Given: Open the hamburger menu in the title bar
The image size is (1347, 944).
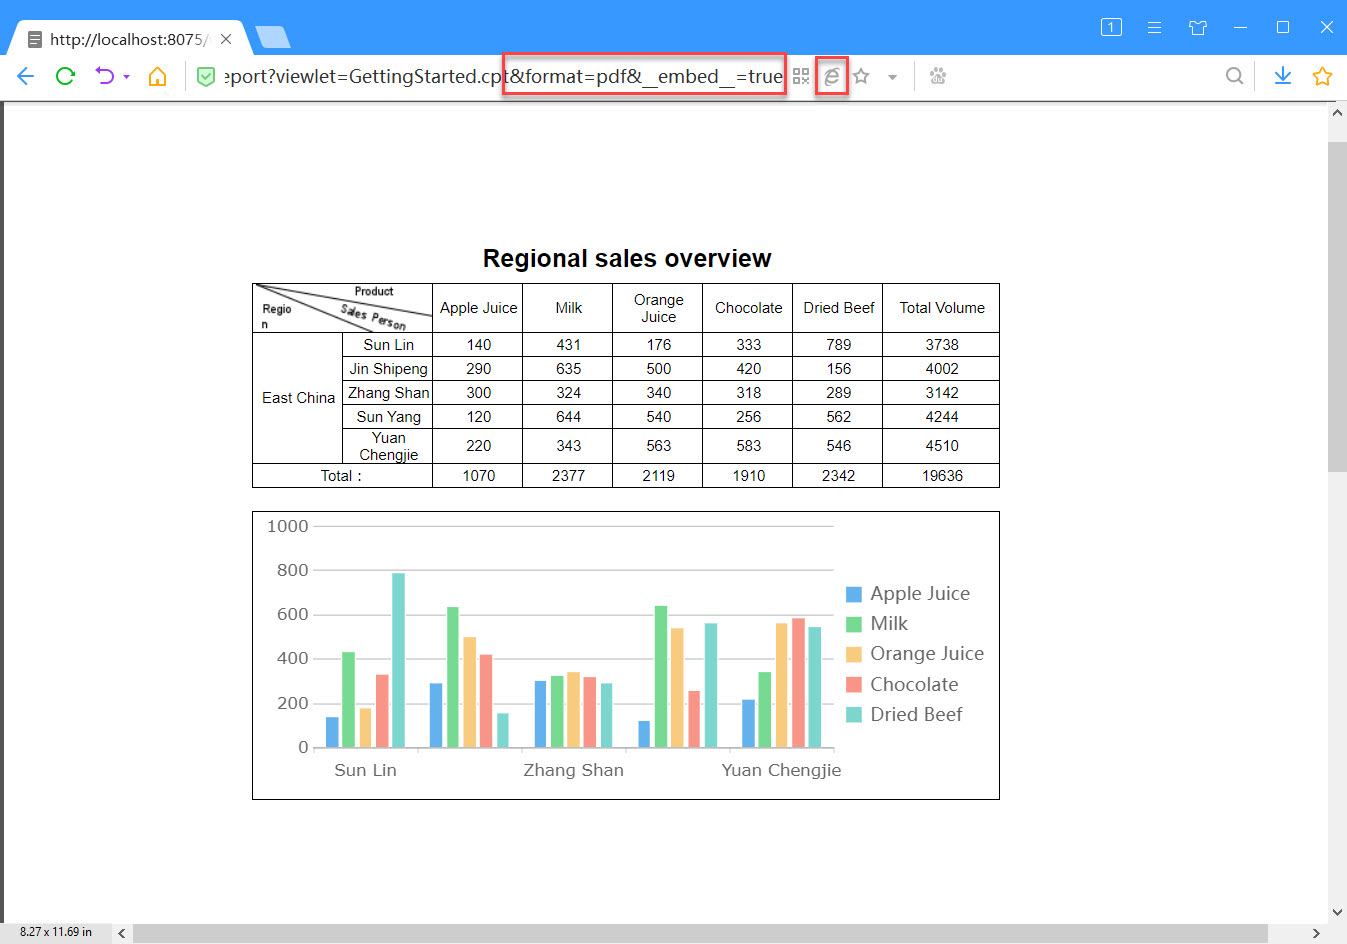Looking at the screenshot, I should click(x=1154, y=27).
